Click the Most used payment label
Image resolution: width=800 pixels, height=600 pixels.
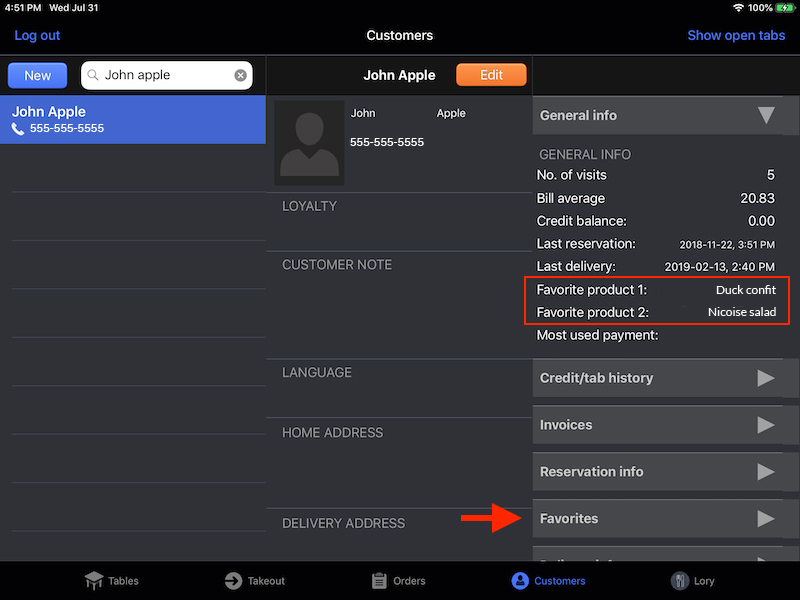tap(597, 335)
